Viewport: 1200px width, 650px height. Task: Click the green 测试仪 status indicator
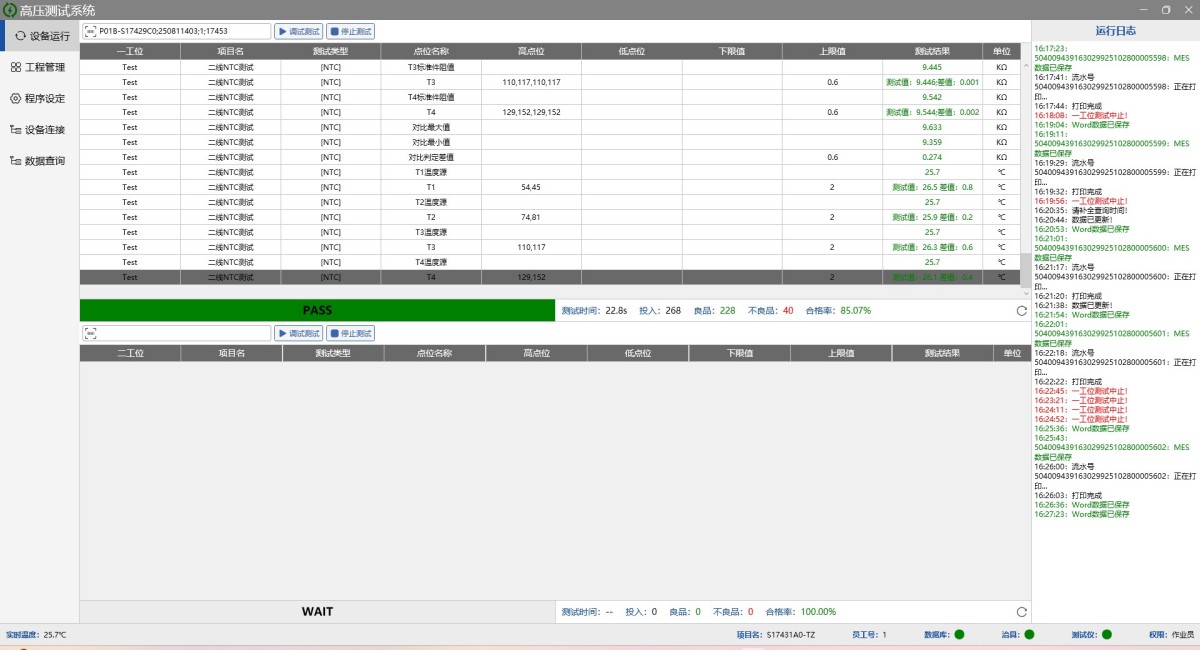pyautogui.click(x=1107, y=634)
